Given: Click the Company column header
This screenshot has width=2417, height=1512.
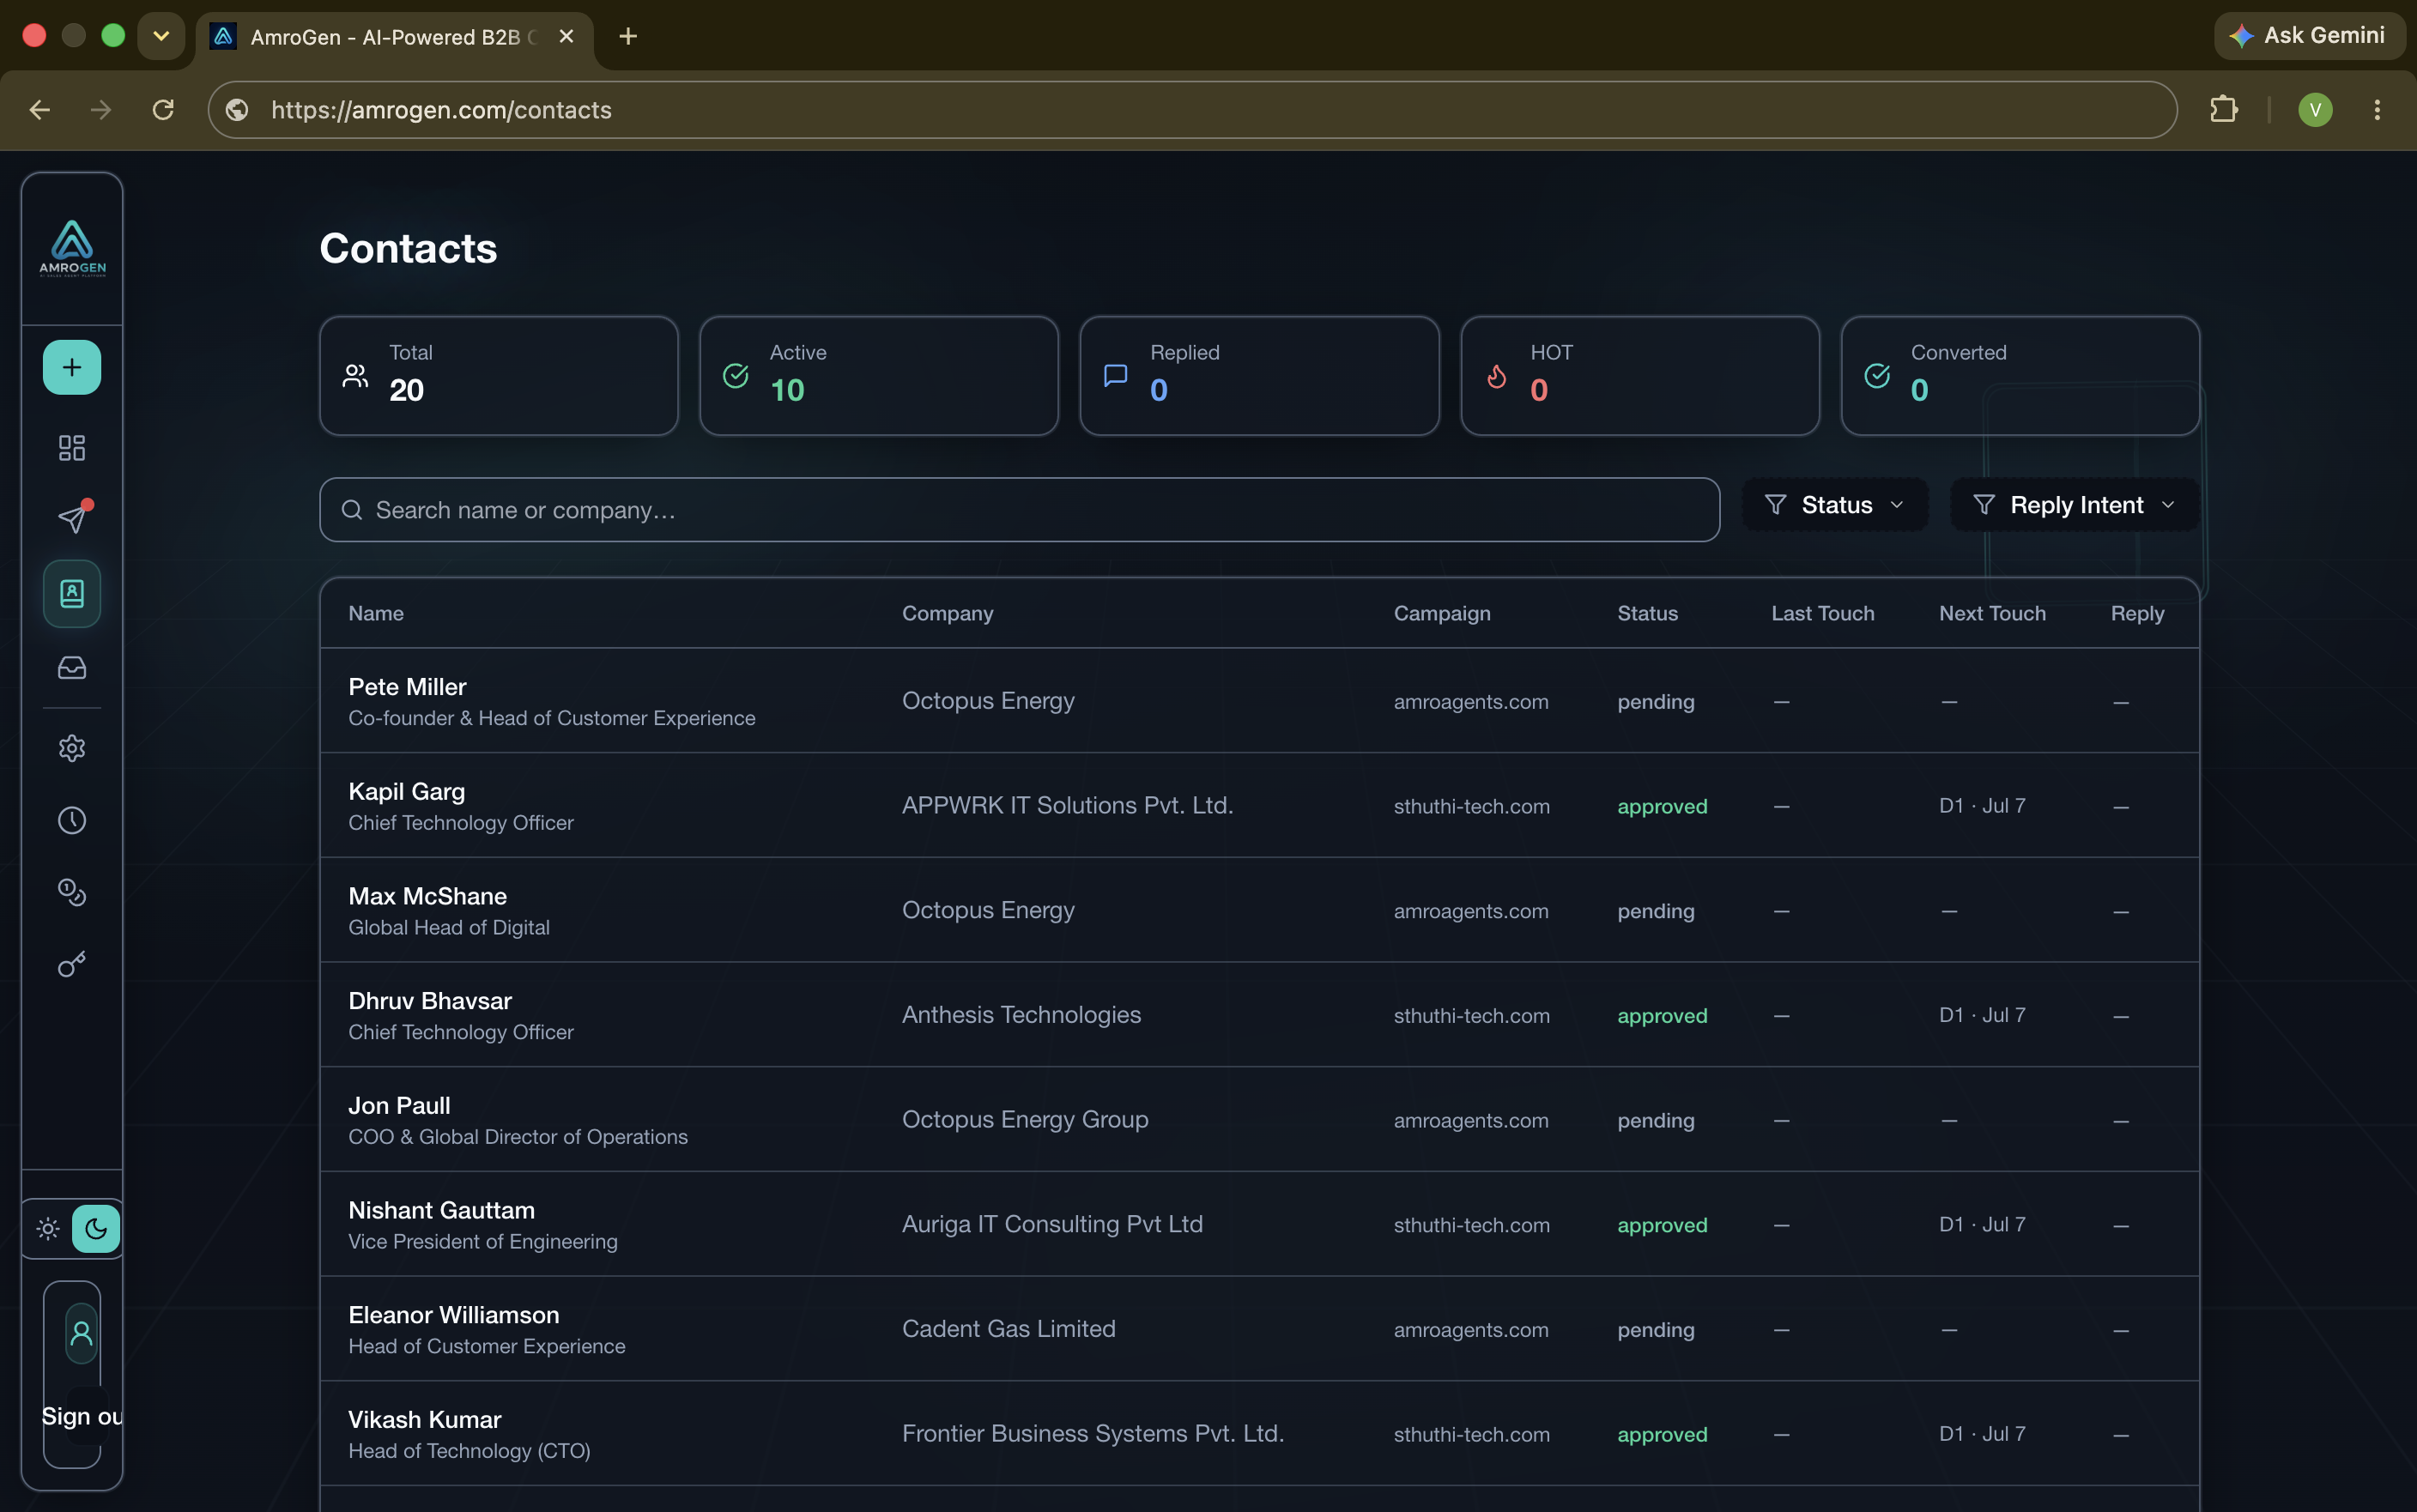Looking at the screenshot, I should (947, 613).
